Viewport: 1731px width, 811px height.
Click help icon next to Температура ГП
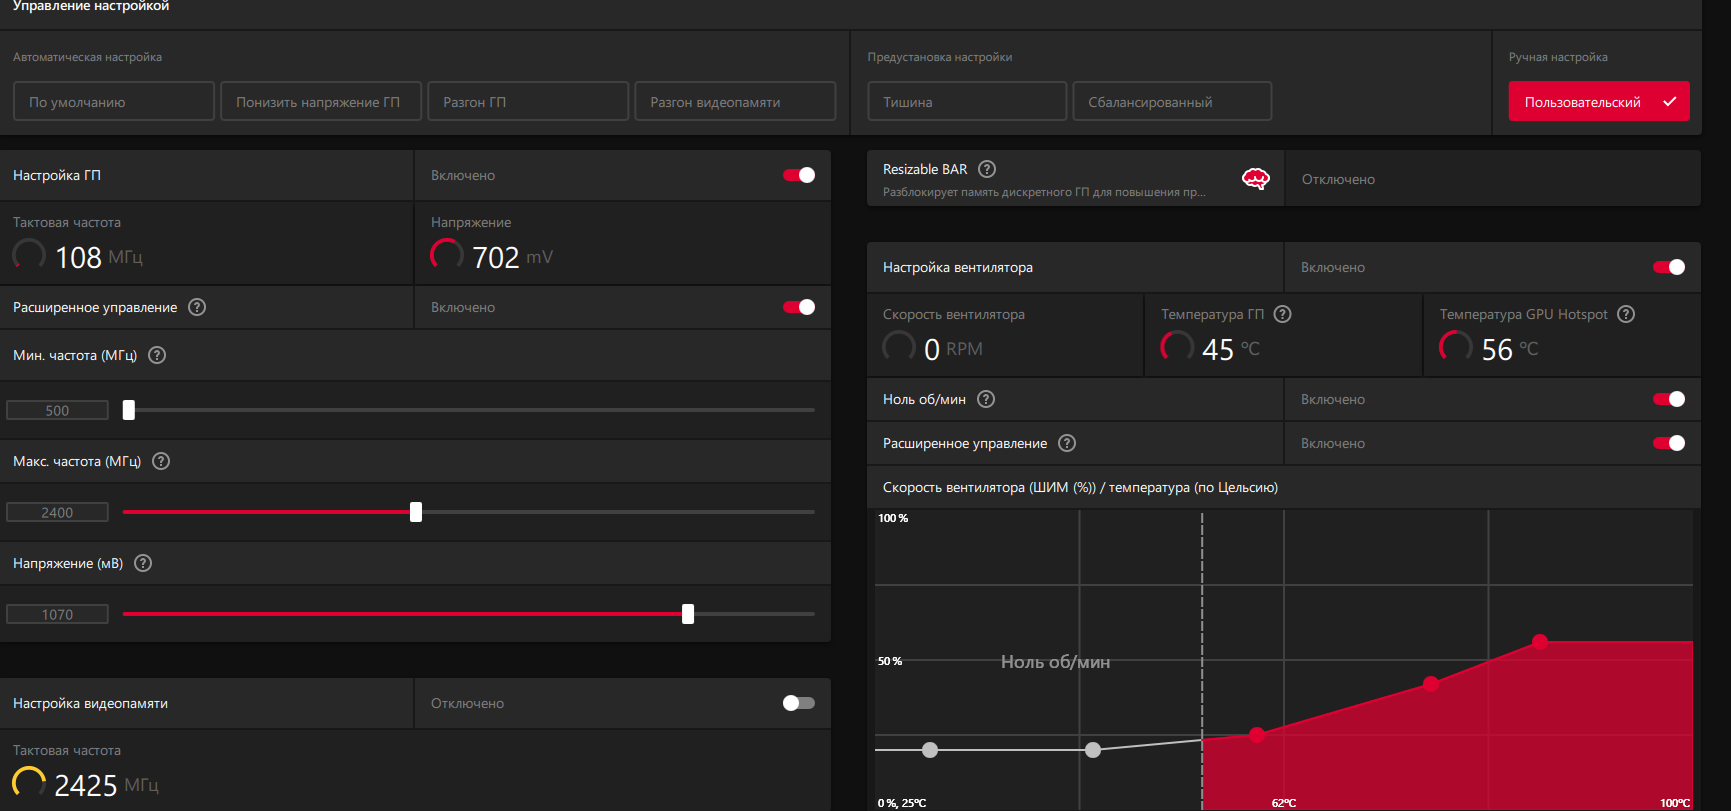coord(1283,314)
